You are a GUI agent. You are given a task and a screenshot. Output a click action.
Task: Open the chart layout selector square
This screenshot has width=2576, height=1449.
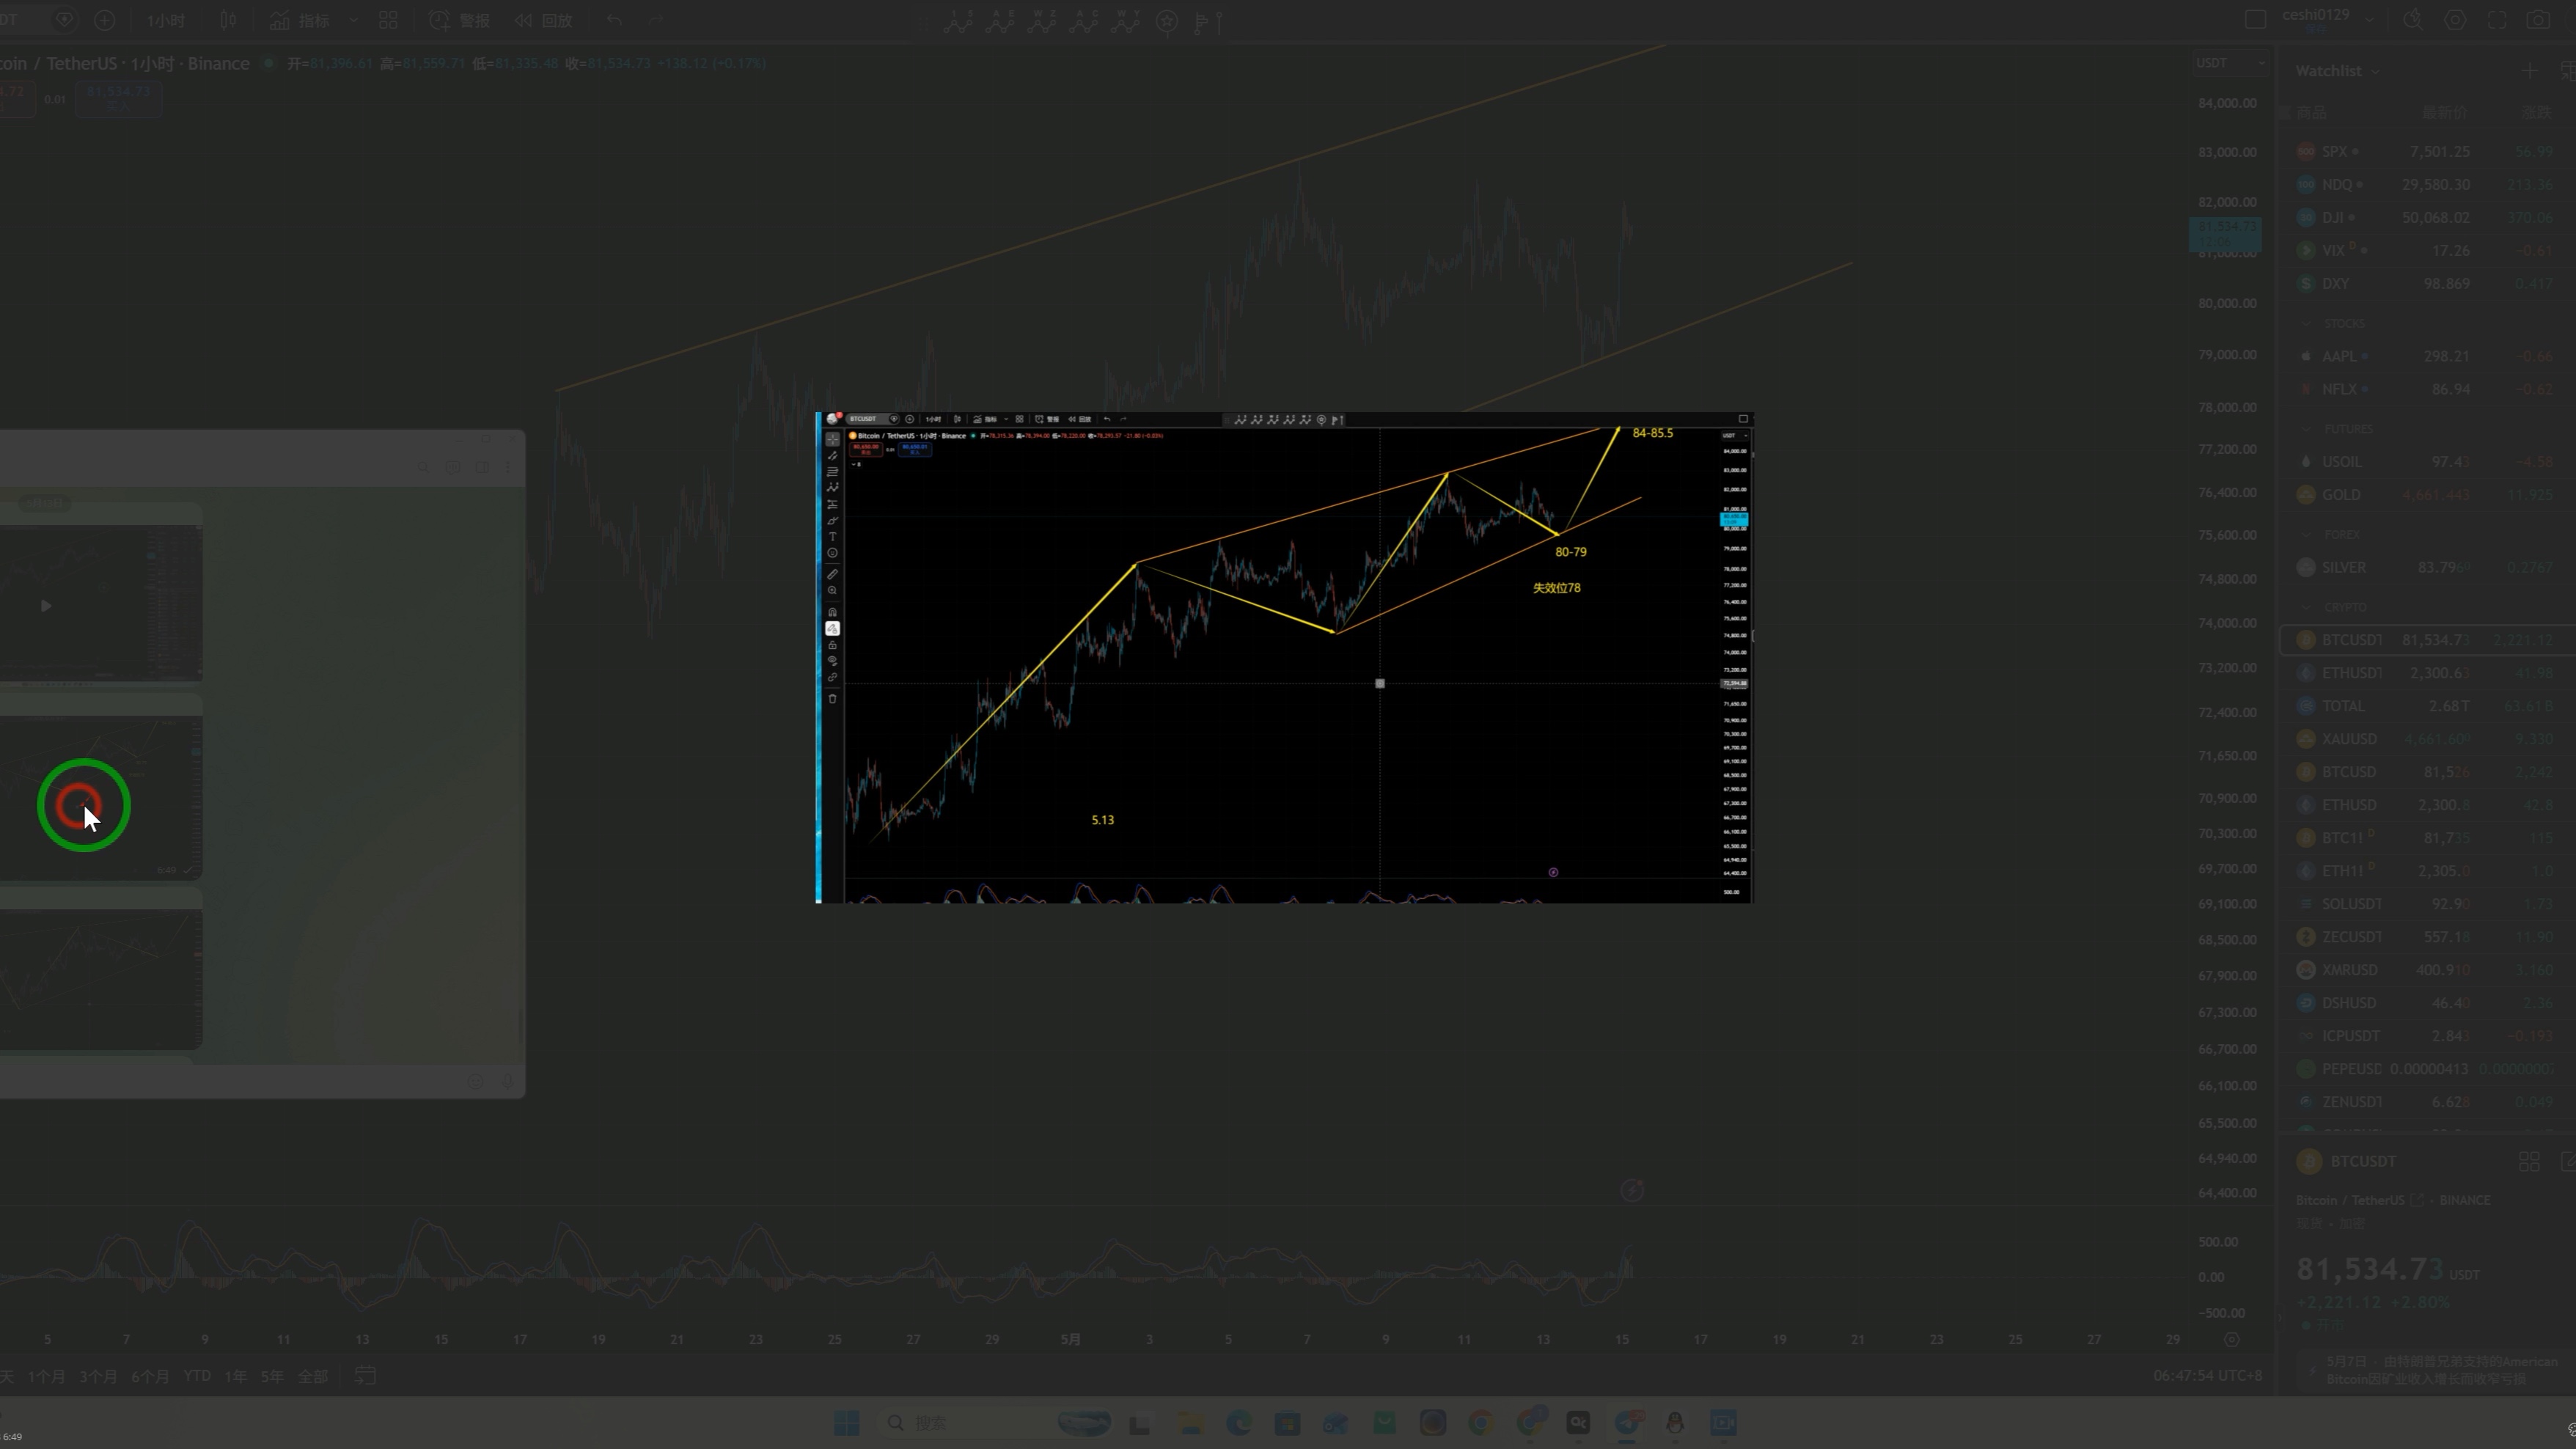2255,19
